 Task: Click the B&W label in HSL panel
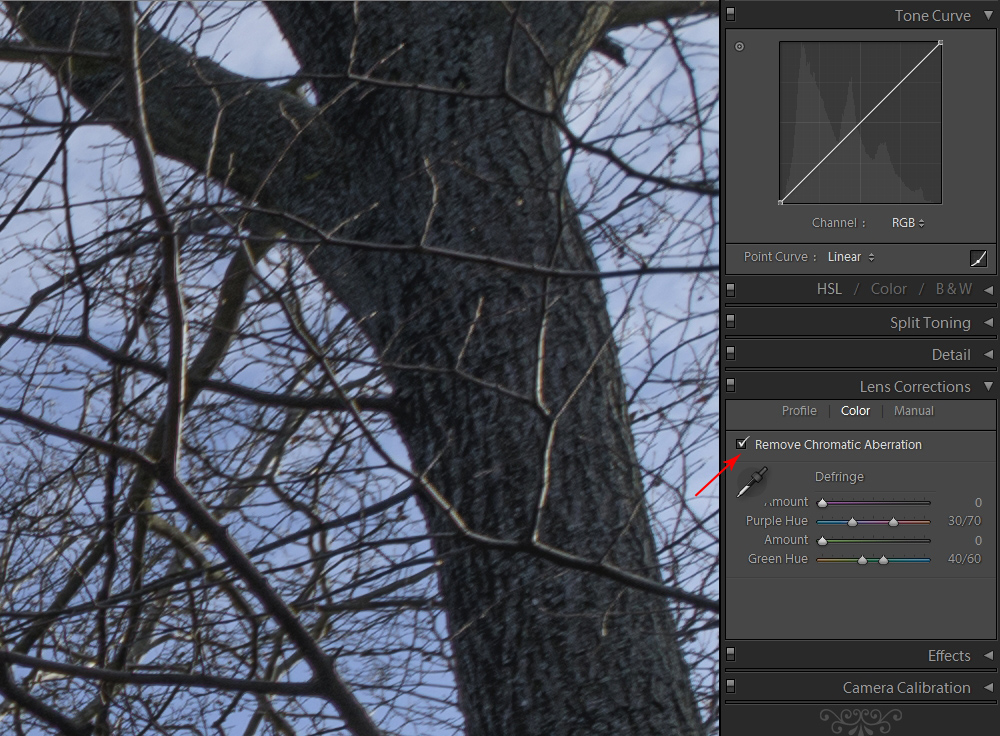(952, 289)
